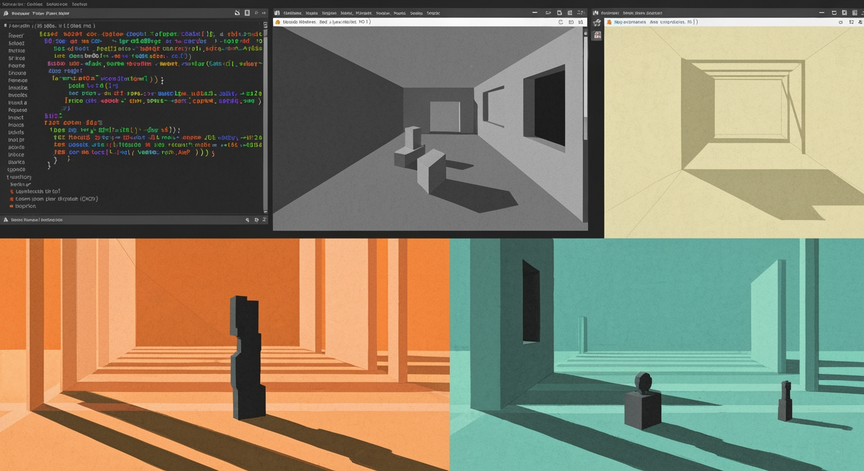Click the lower sidebar icon beside the beige render window

click(597, 35)
